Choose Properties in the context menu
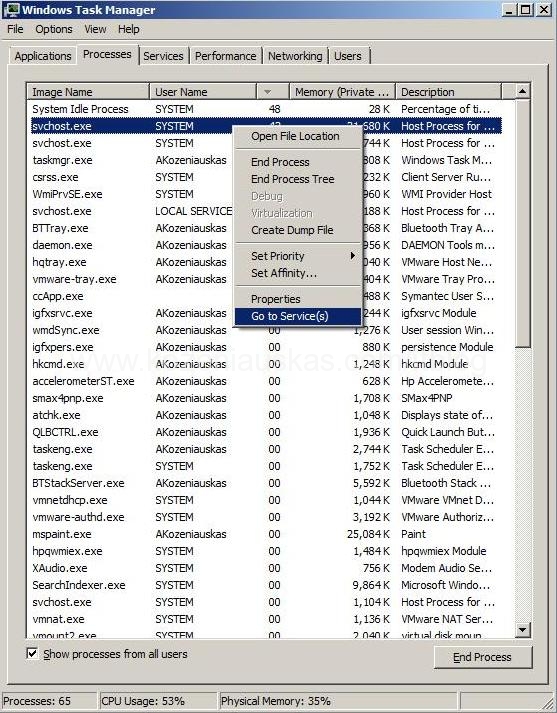This screenshot has width=557, height=713. [x=298, y=299]
